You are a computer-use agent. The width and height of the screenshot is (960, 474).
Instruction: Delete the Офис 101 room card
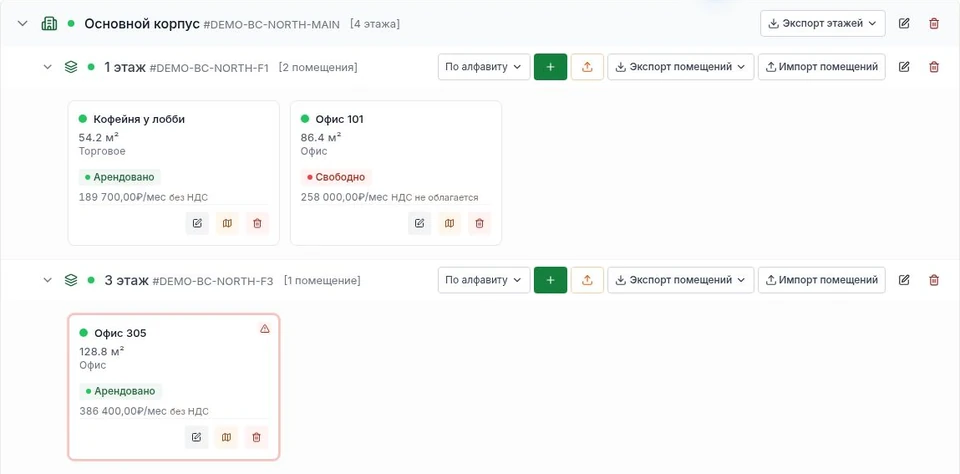(479, 224)
